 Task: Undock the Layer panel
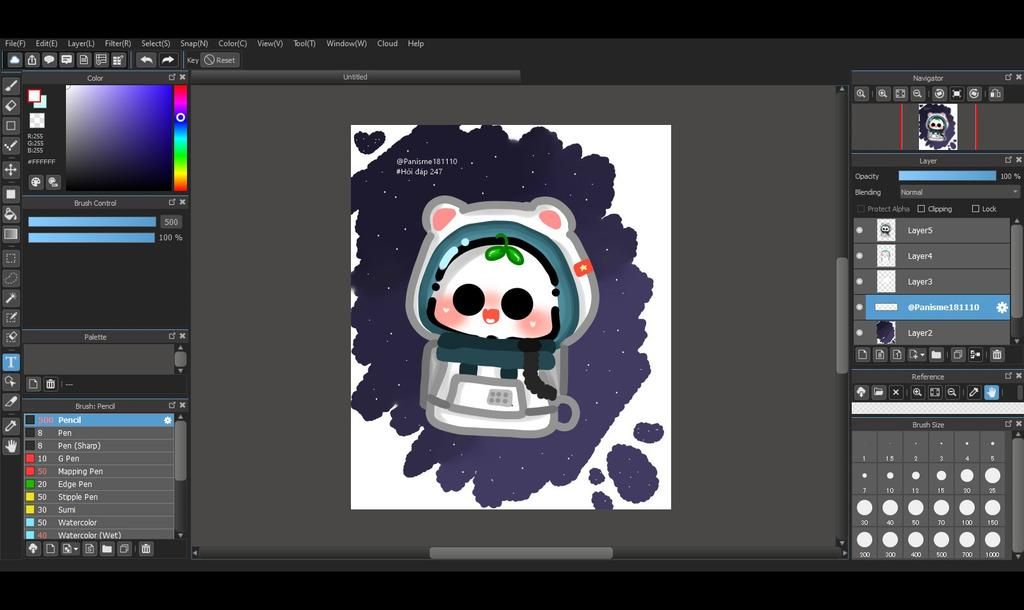pyautogui.click(x=1008, y=160)
